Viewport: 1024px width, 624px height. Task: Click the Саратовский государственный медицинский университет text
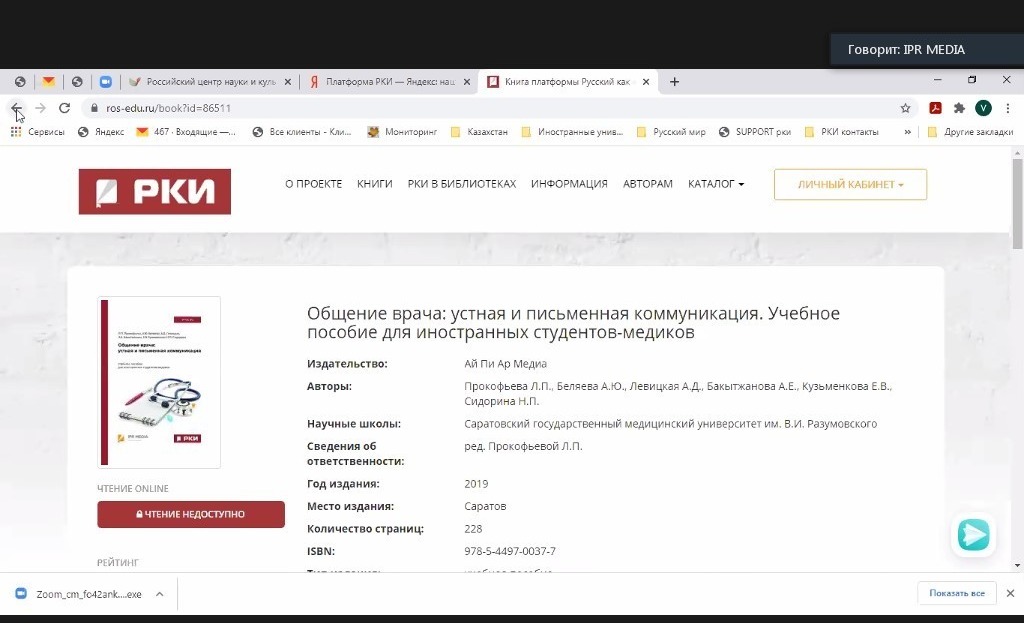(x=671, y=424)
